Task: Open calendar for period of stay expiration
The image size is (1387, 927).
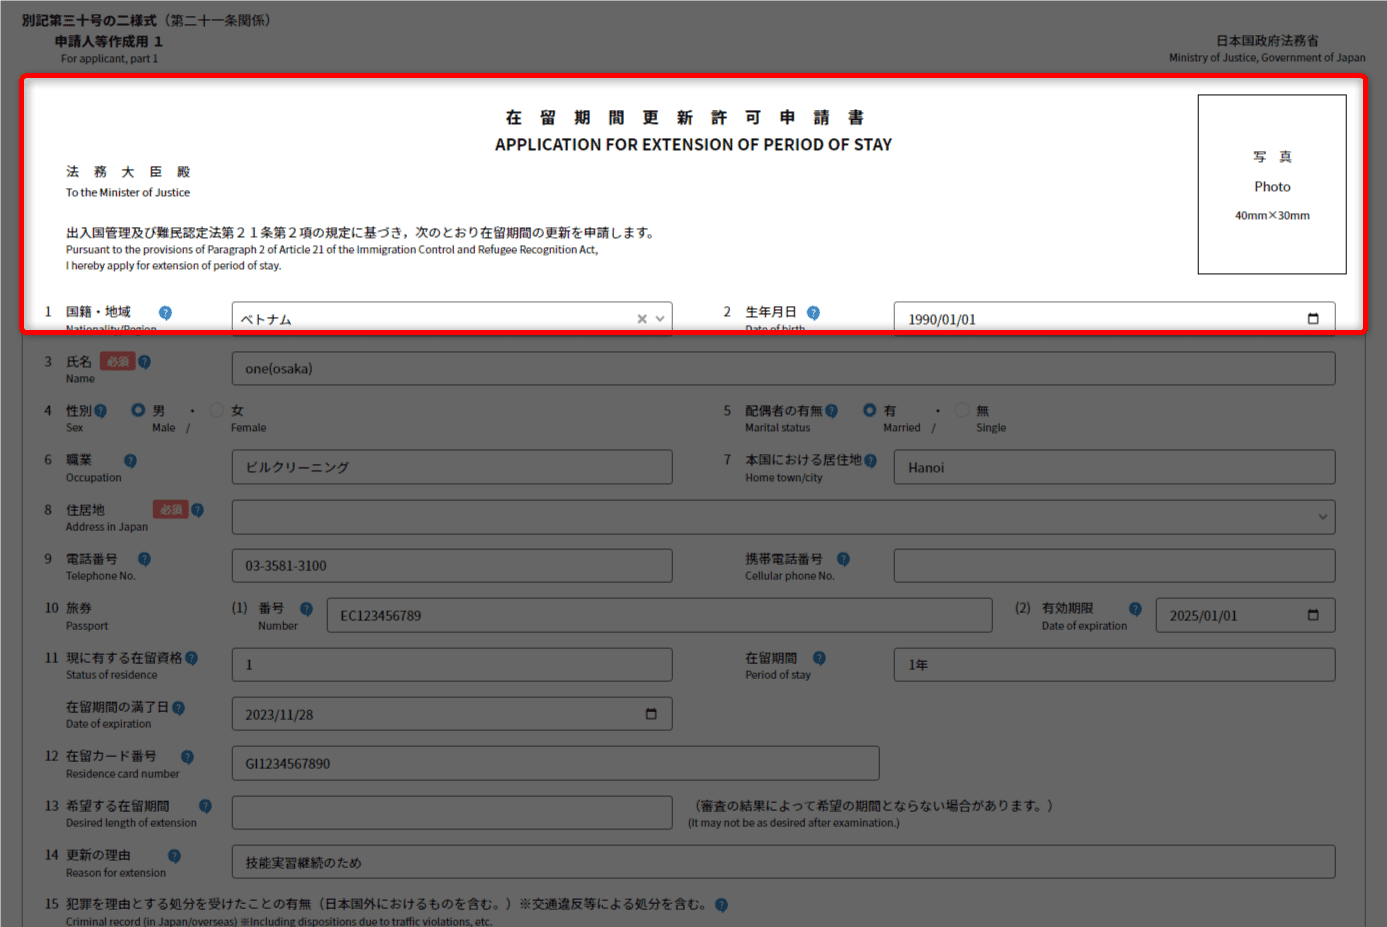Action: pos(651,714)
